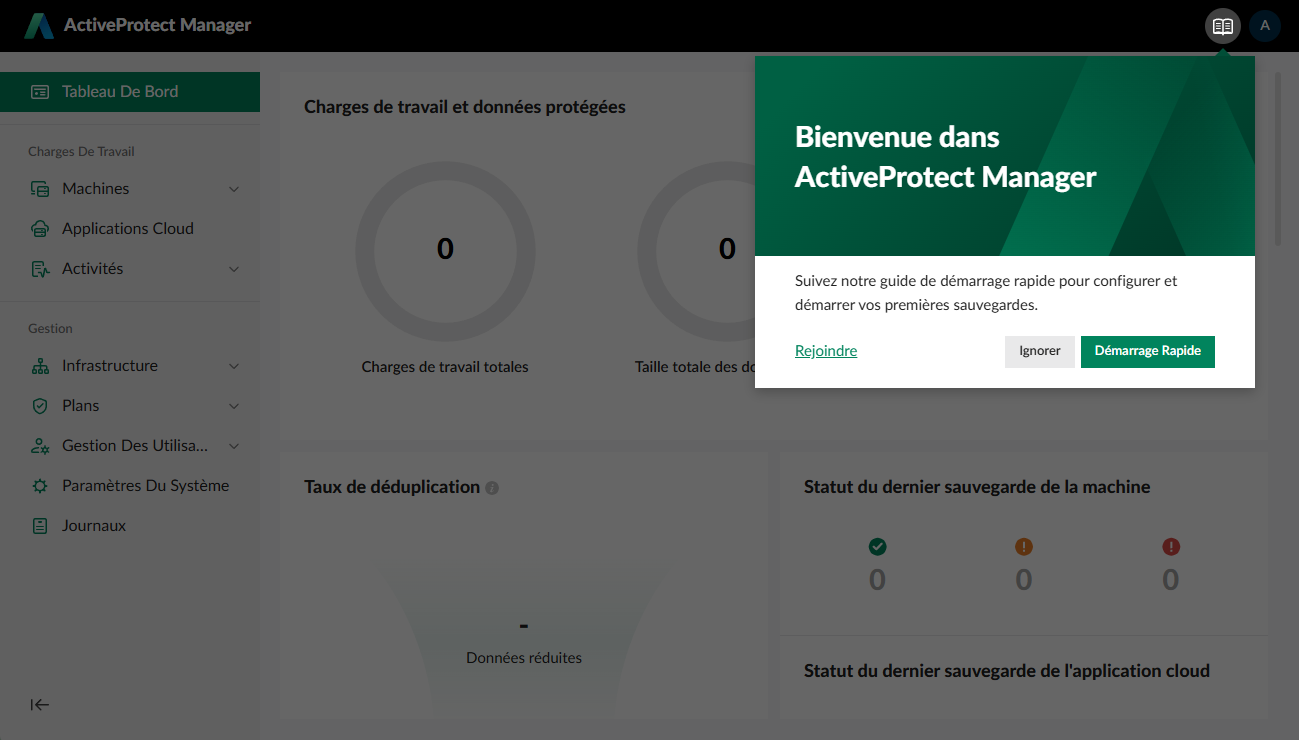
Task: Open the Activités sidebar icon
Action: coord(38,268)
